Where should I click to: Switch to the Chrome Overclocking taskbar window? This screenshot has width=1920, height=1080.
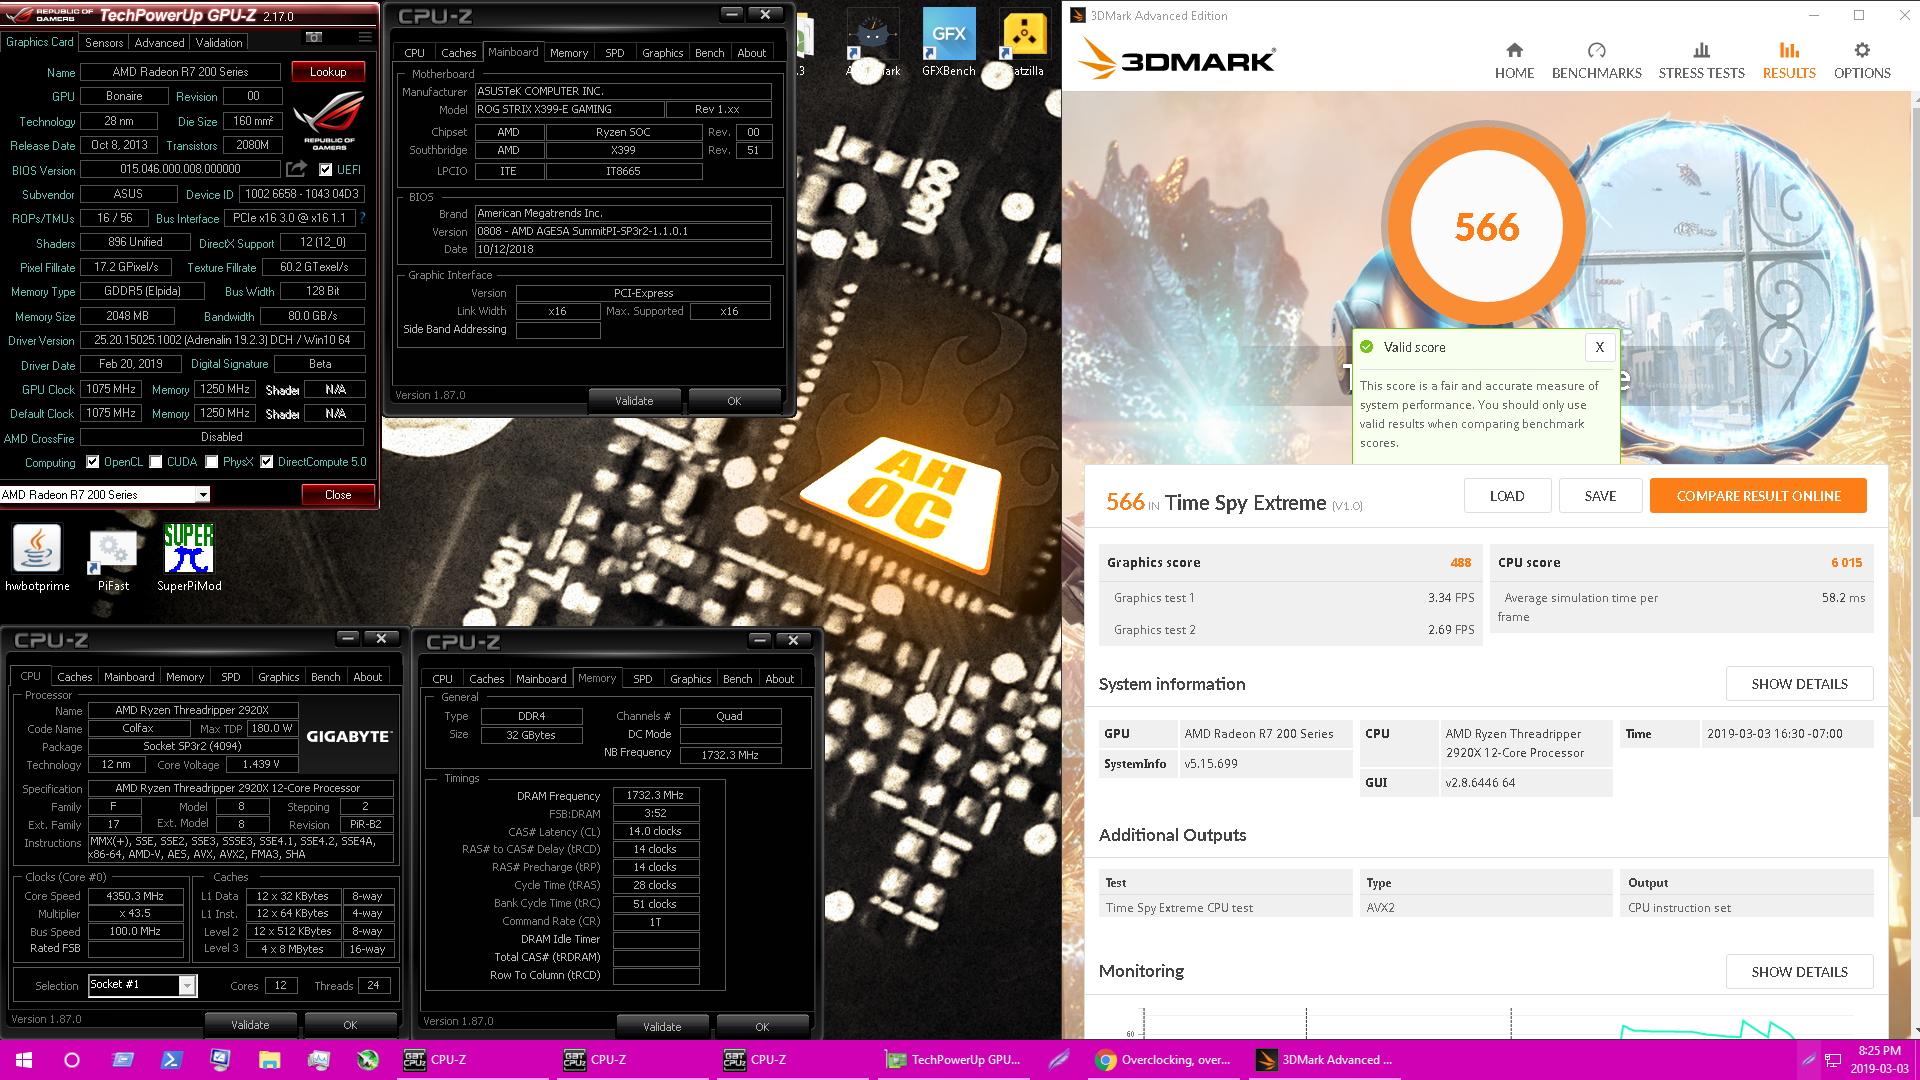click(x=1162, y=1060)
